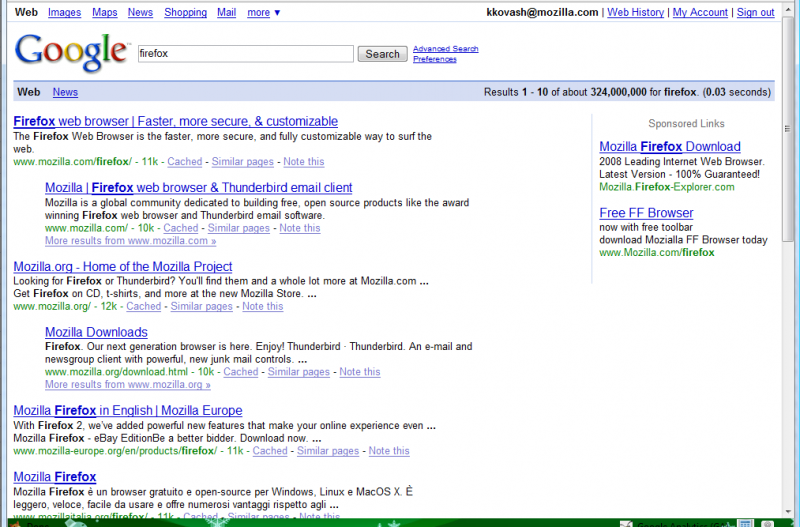Expand the 'more' dropdown in top navigation
Viewport: 800px width, 527px height.
(264, 12)
